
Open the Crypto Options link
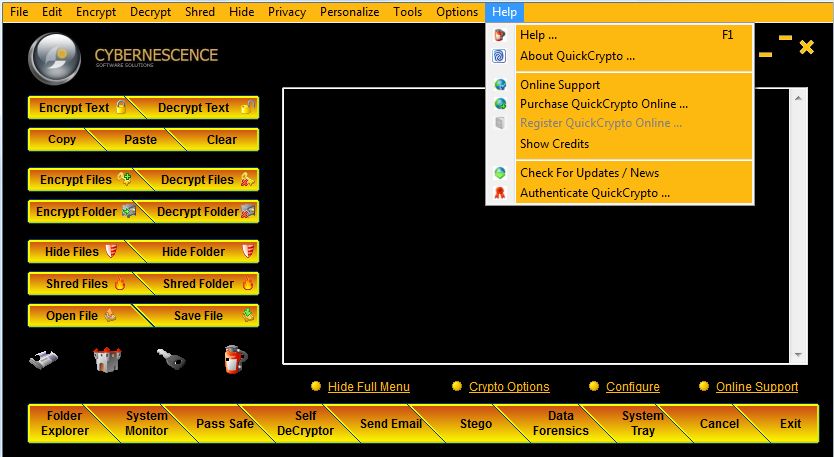click(x=509, y=387)
